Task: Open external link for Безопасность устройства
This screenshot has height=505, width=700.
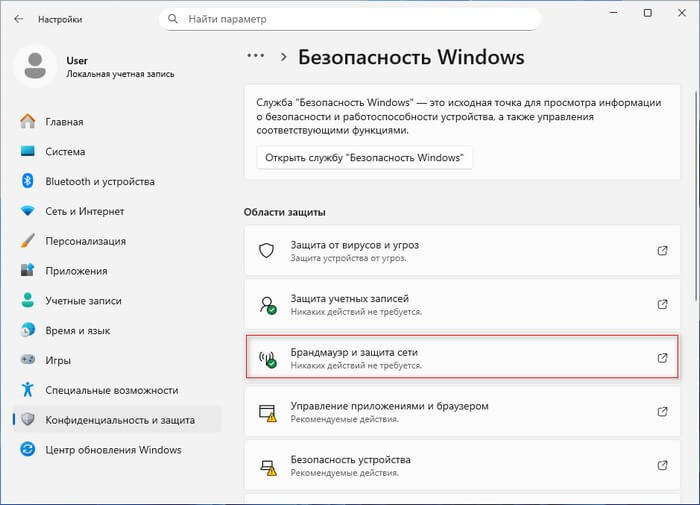Action: pos(662,466)
